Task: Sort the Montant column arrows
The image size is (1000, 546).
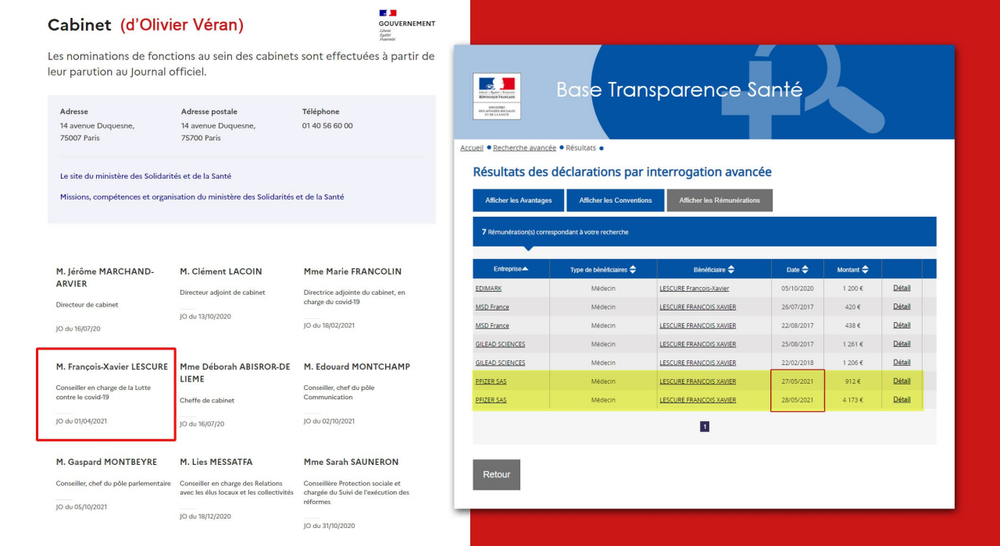Action: point(865,270)
